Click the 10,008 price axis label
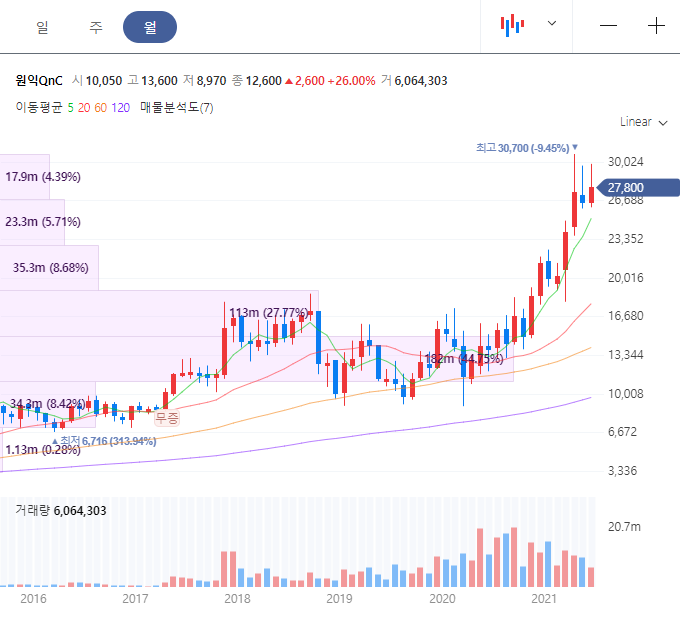The width and height of the screenshot is (697, 630). click(x=625, y=394)
